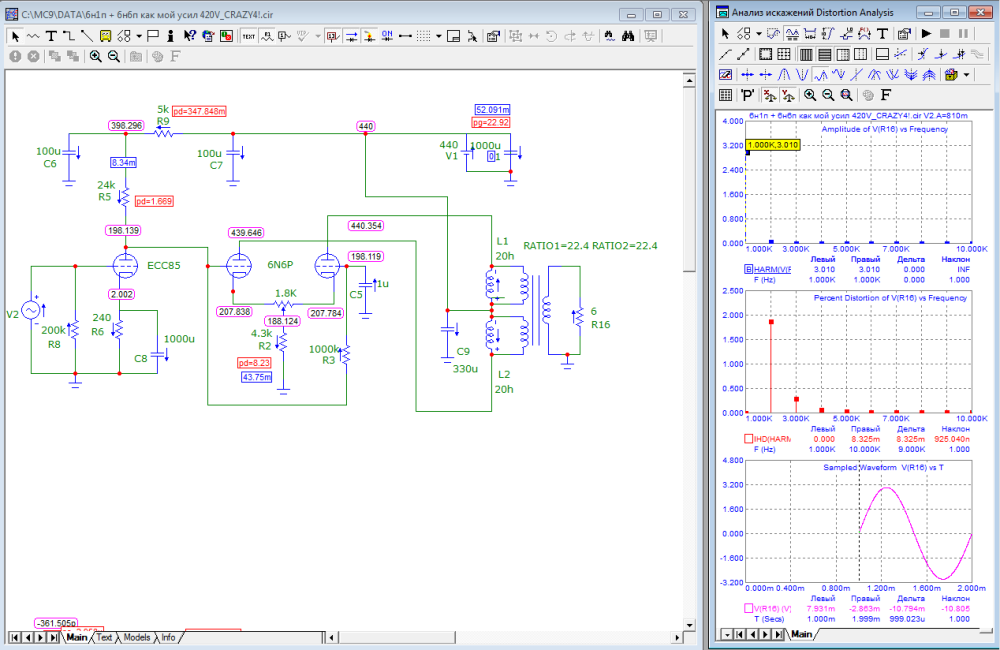Switch to the Text tab
The image size is (1000, 650).
[104, 637]
